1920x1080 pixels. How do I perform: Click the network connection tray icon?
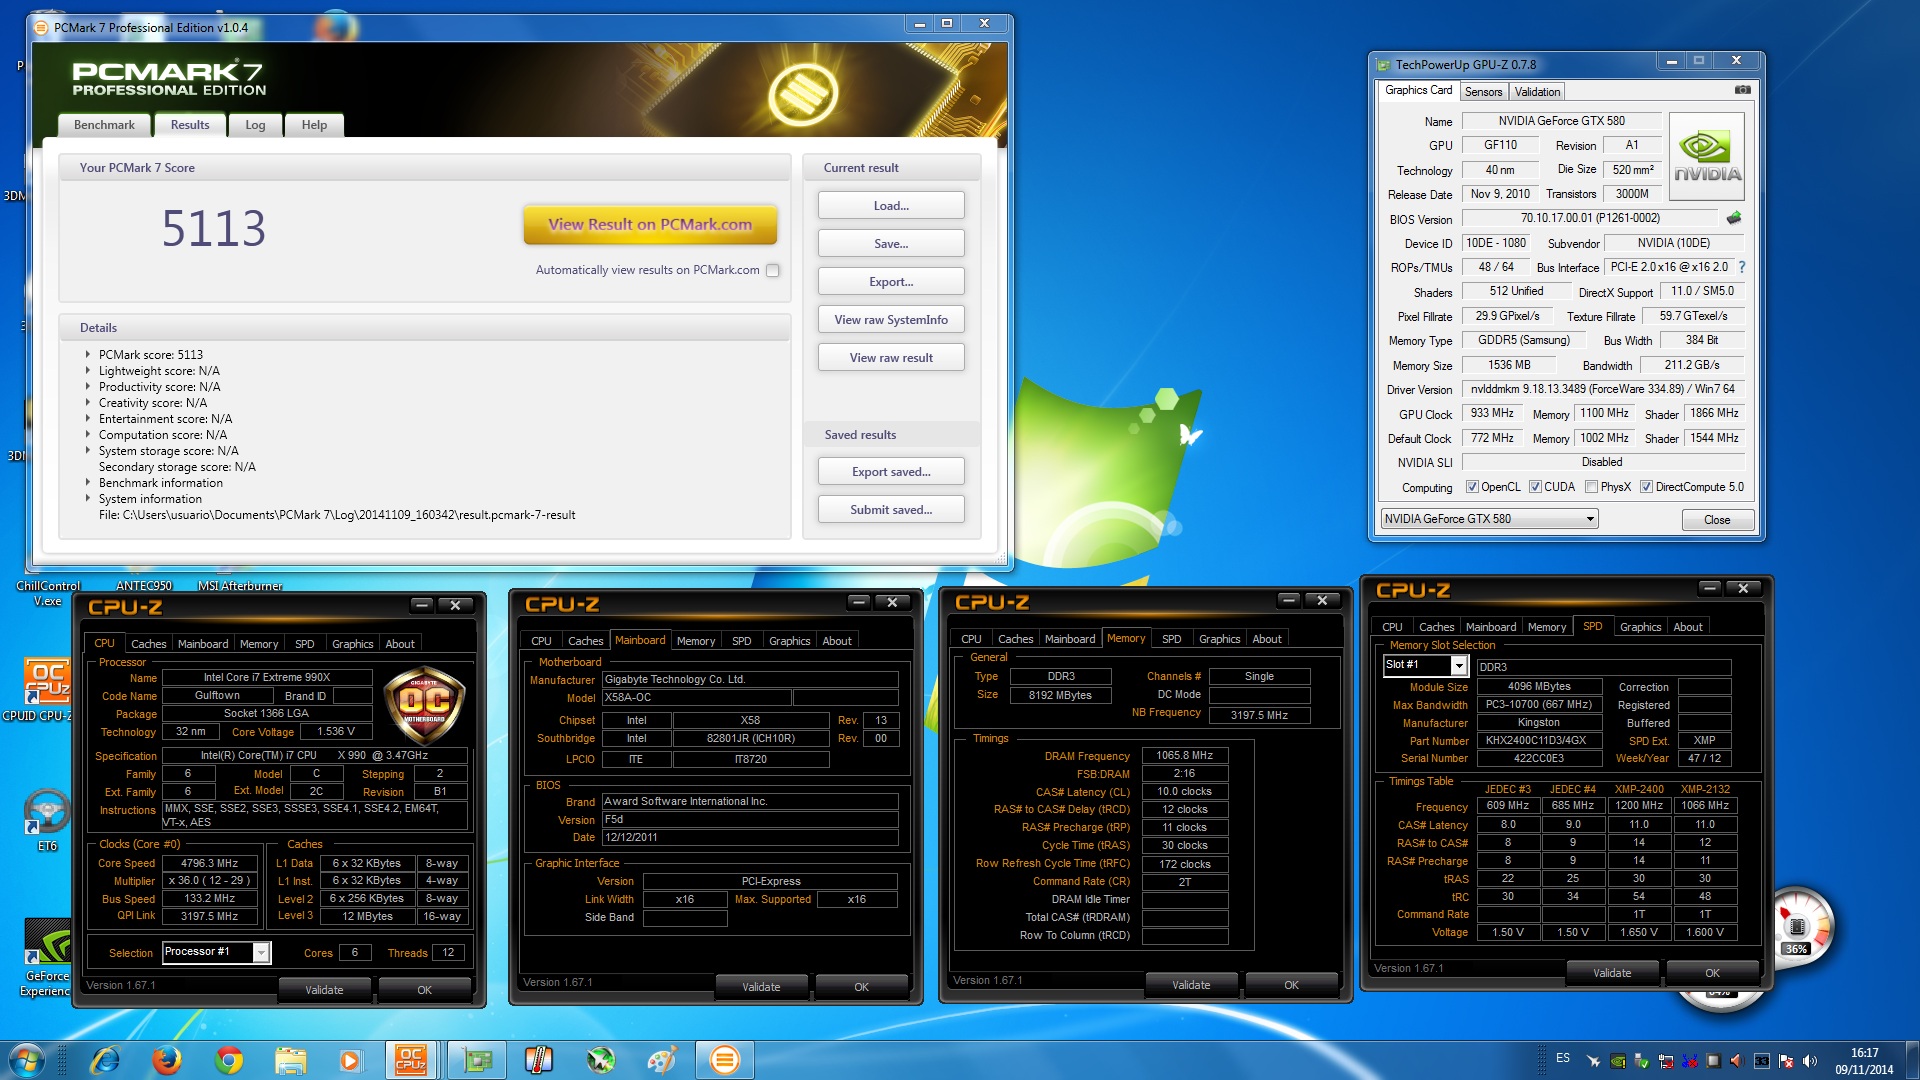coord(1666,1061)
